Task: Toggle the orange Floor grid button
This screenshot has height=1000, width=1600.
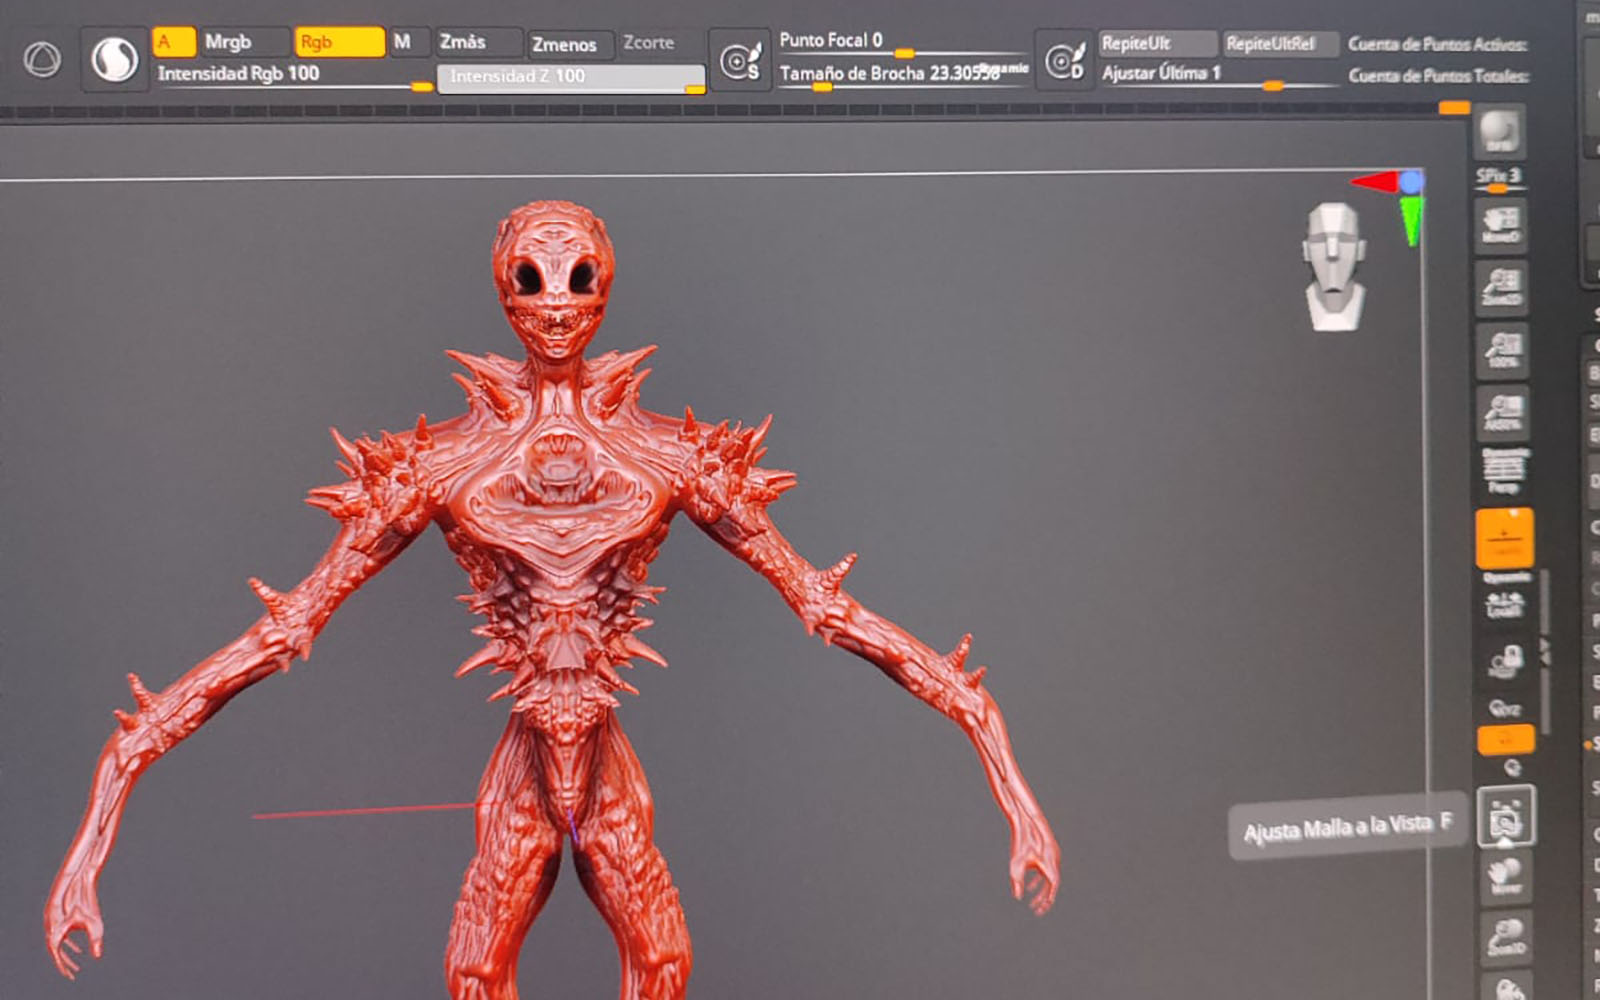Action: tap(1505, 538)
